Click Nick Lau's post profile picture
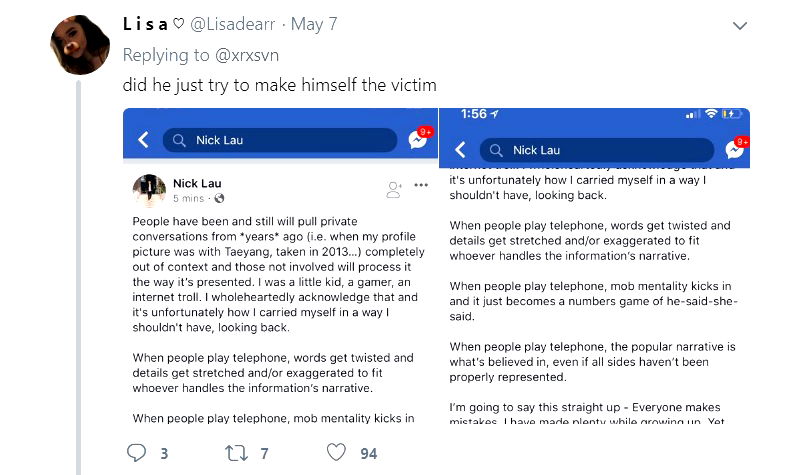Image resolution: width=800 pixels, height=475 pixels. 149,190
